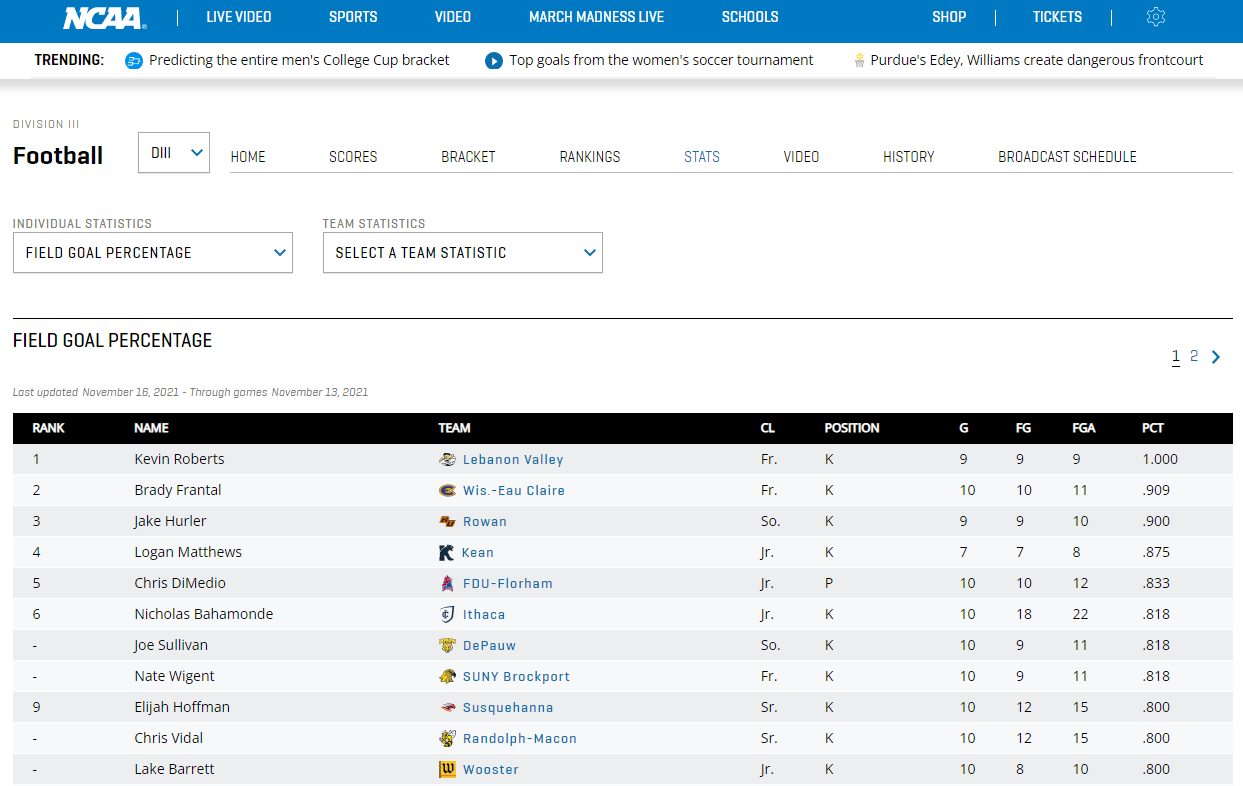This screenshot has width=1243, height=786.
Task: Open the Broadcast Schedule tab
Action: click(1067, 157)
